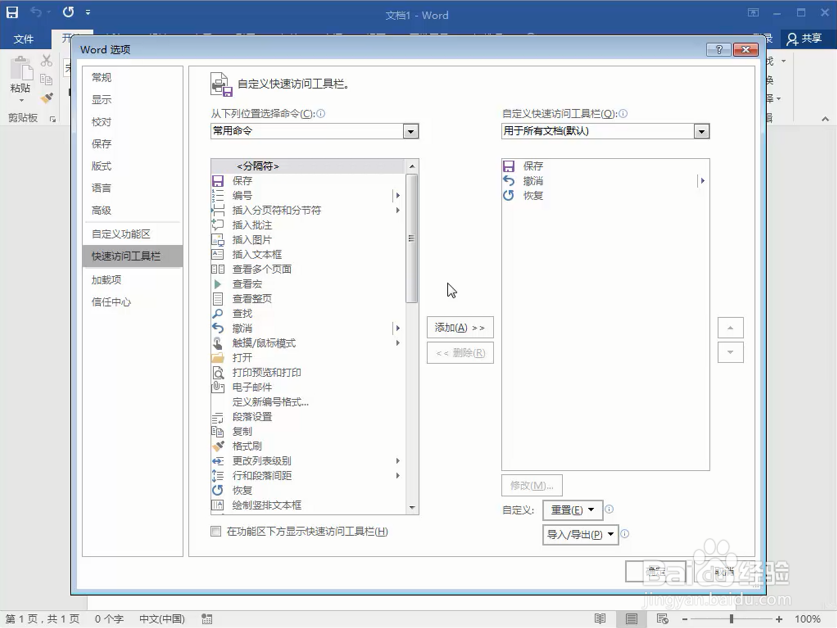Select the 格式刷 format painter icon in list
837x628 pixels.
click(218, 446)
